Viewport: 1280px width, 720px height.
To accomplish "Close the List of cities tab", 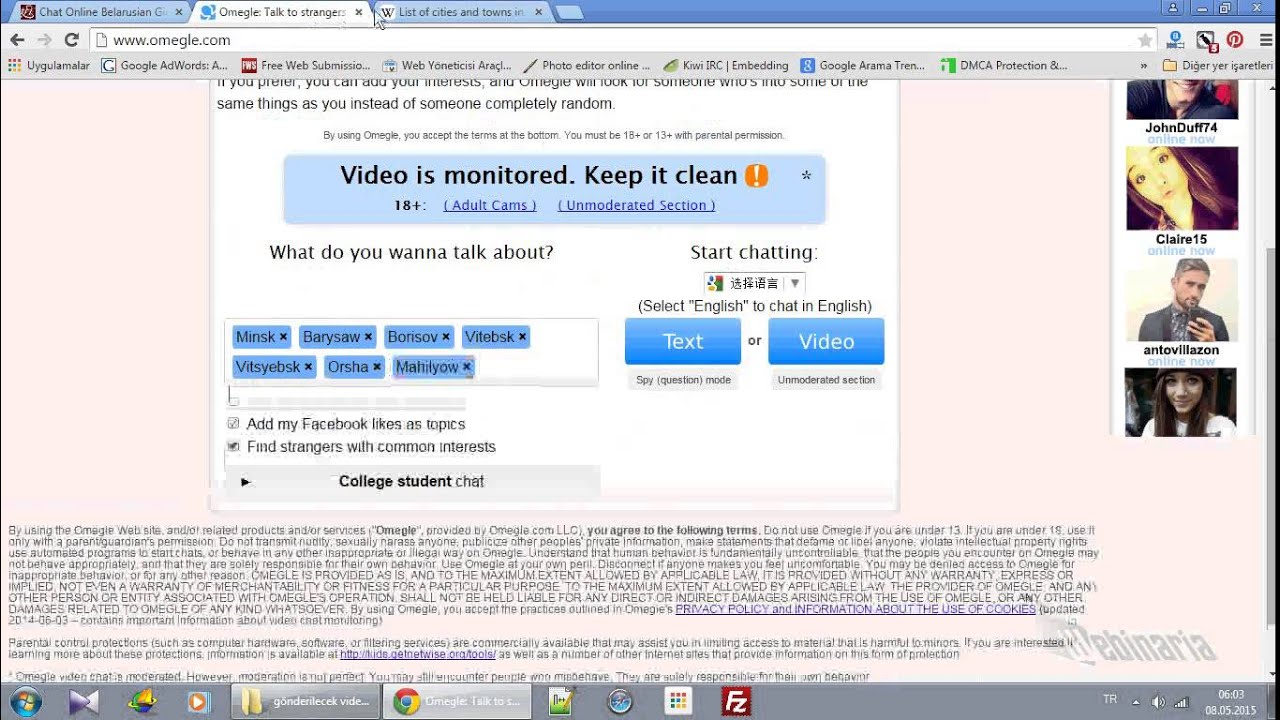I will (x=538, y=12).
